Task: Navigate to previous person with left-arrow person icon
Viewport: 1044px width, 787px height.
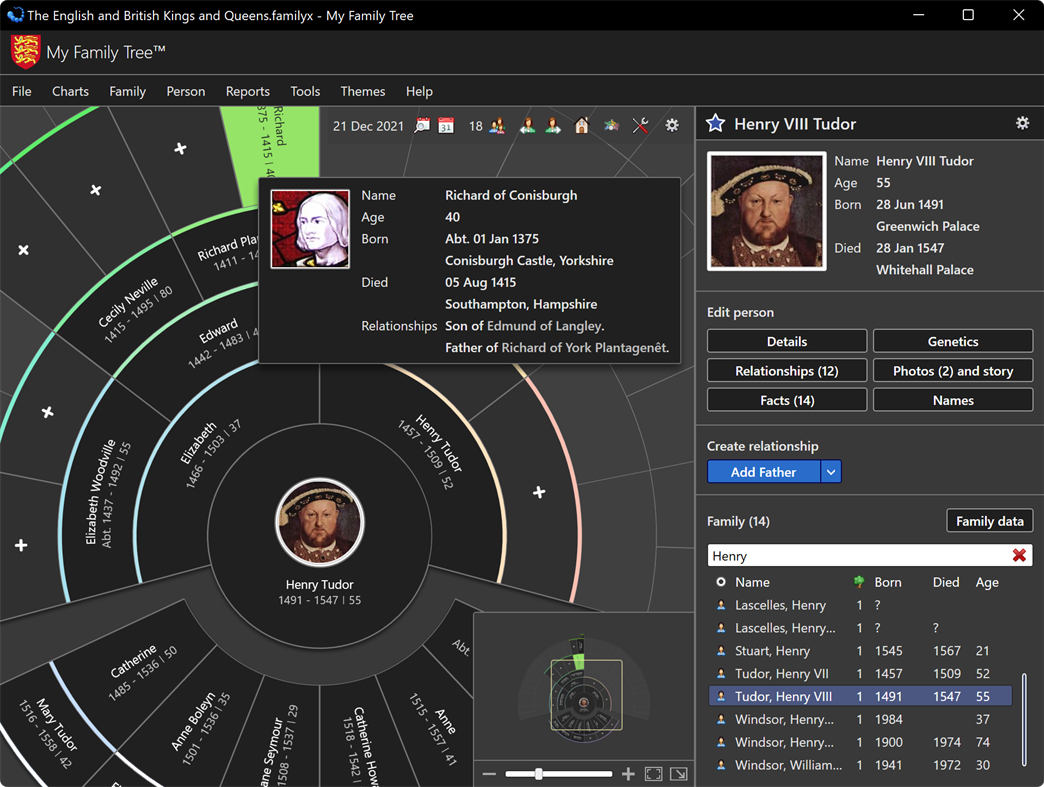Action: tap(528, 126)
